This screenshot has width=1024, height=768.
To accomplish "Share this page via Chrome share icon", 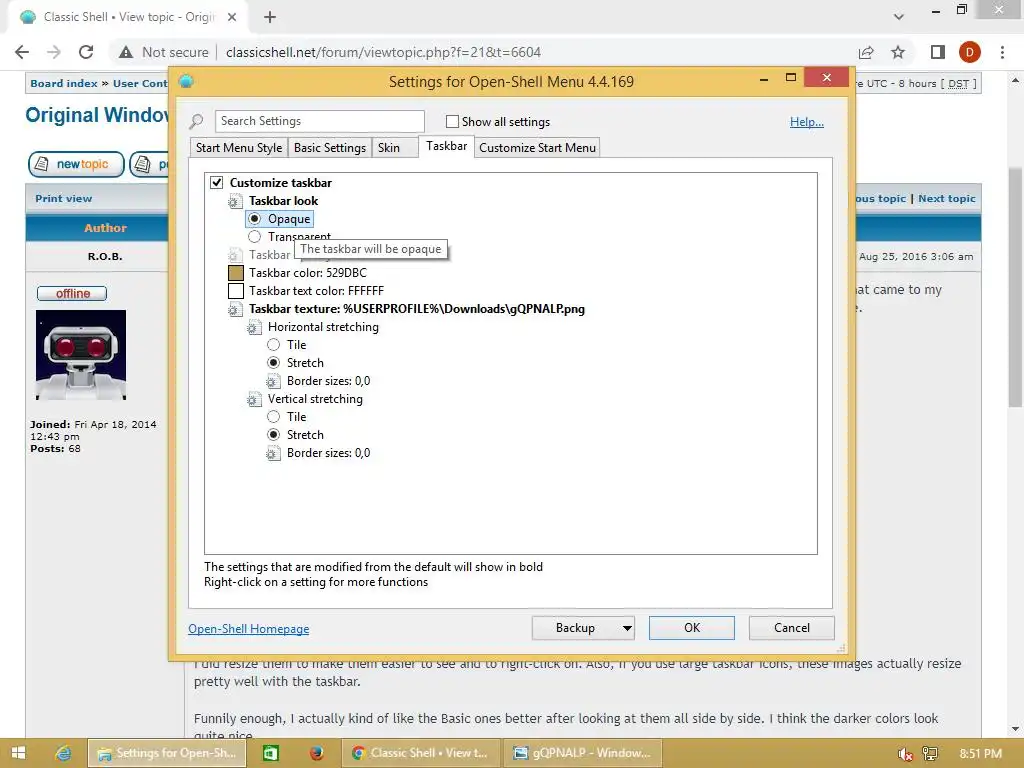I will click(866, 52).
